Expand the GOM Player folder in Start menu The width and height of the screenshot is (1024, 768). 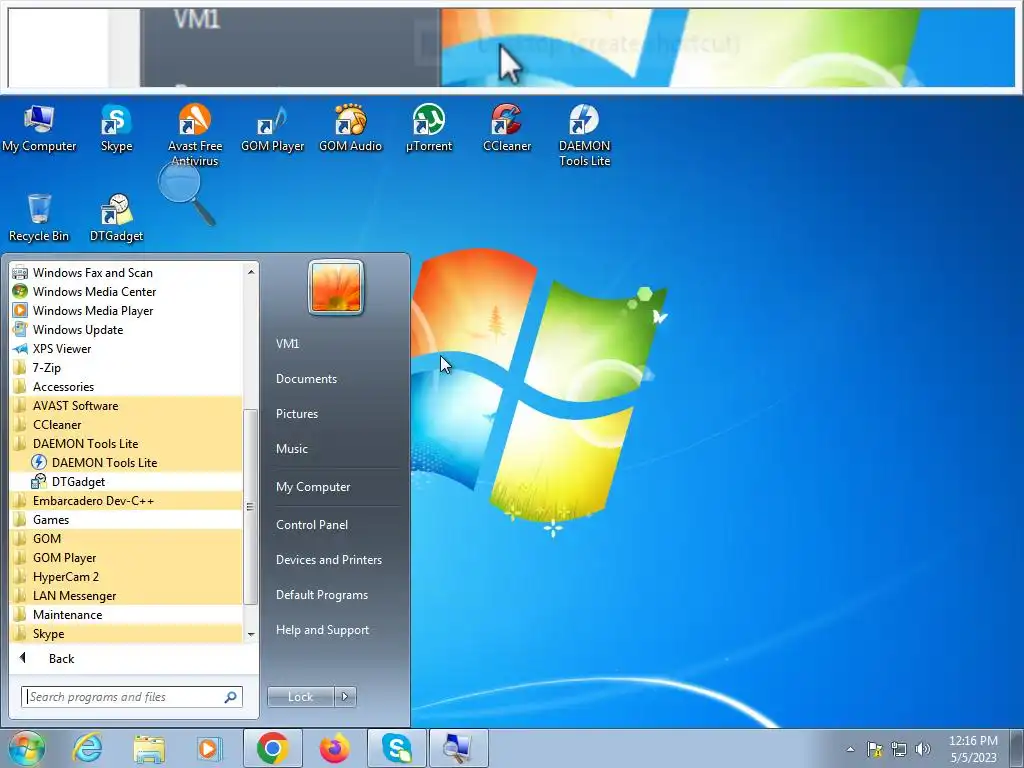tap(127, 558)
